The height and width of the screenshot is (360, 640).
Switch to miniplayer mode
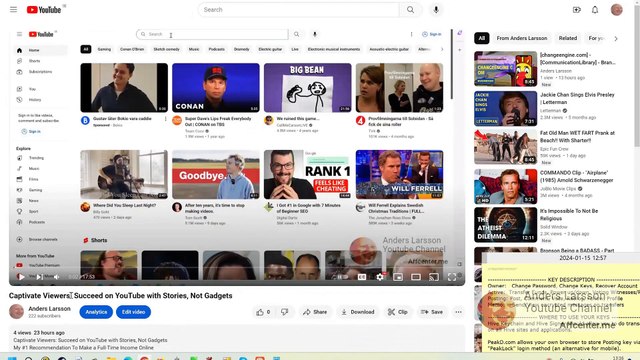(x=398, y=277)
